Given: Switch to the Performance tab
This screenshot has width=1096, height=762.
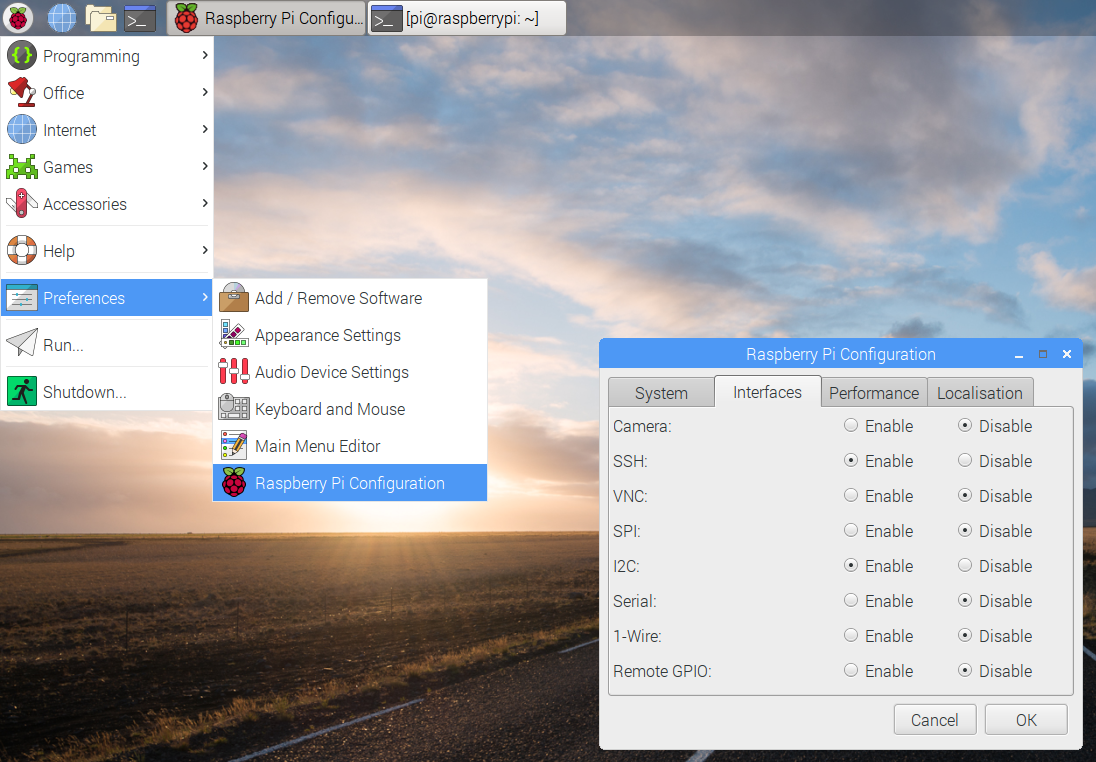Looking at the screenshot, I should [x=874, y=393].
